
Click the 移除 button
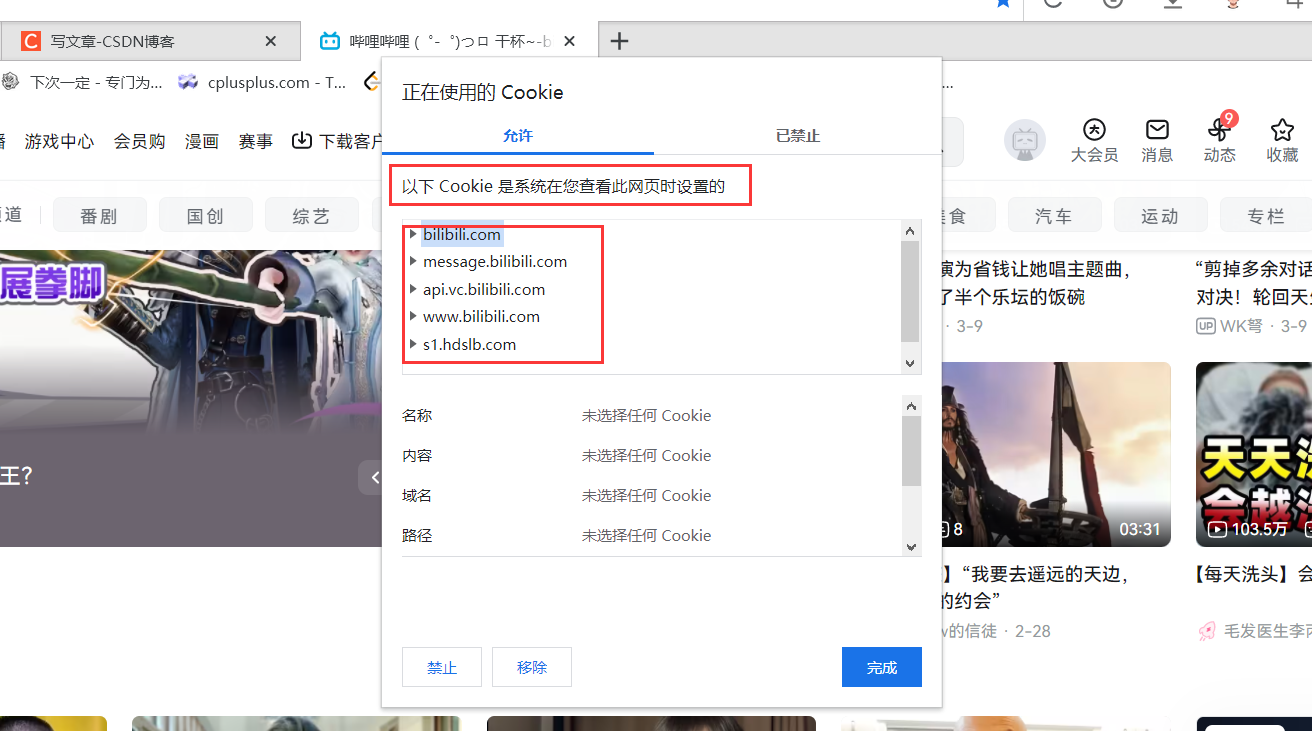click(532, 667)
